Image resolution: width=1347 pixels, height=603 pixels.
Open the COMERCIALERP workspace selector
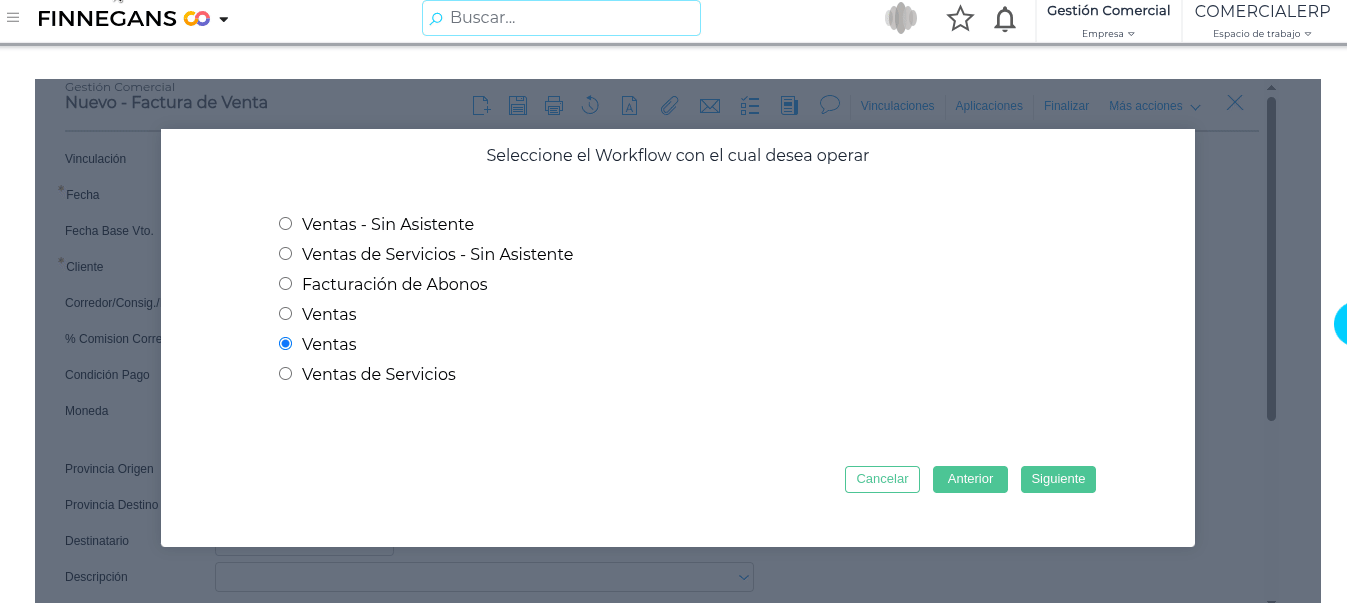click(1262, 21)
